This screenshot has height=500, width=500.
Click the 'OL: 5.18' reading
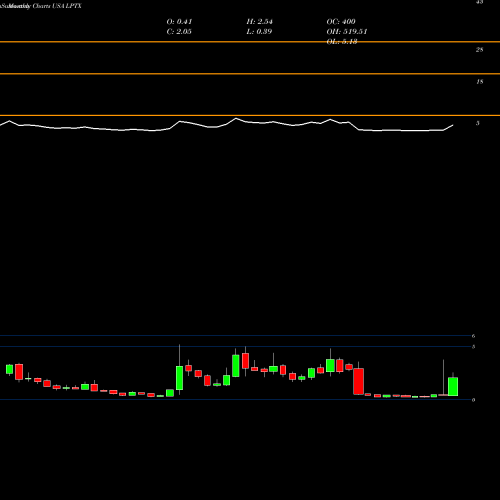[x=342, y=42]
